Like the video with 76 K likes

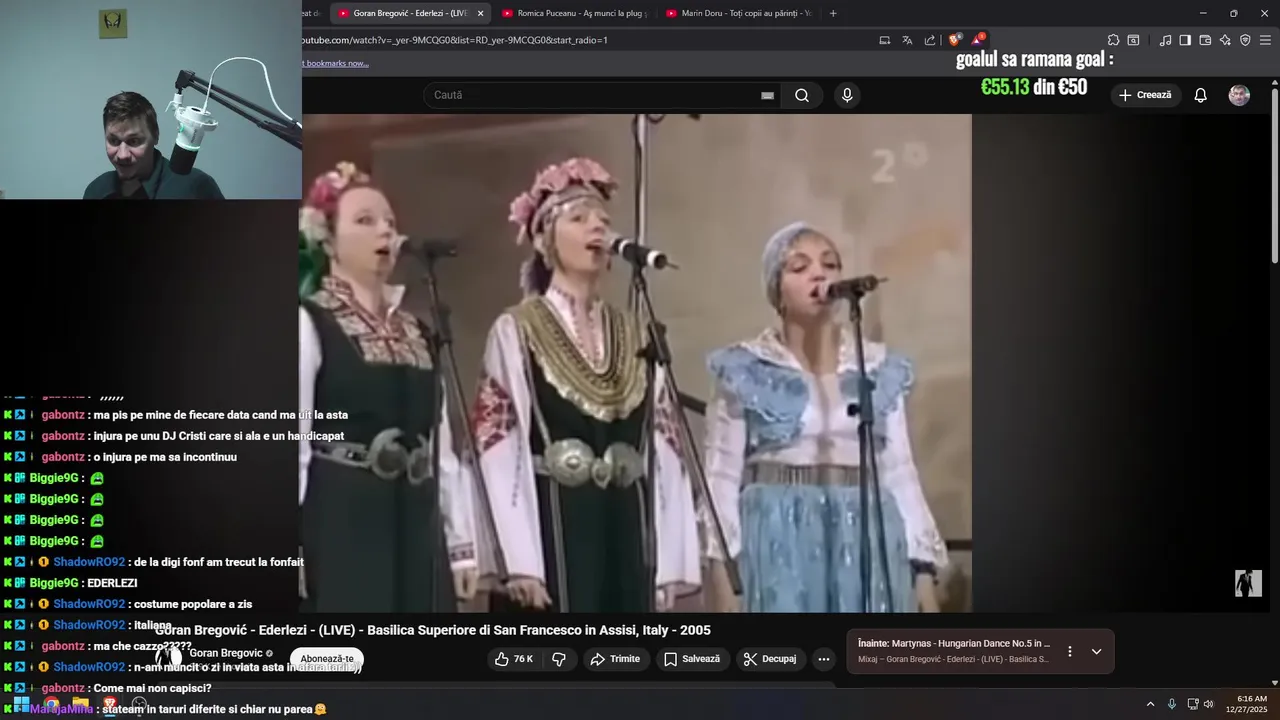514,659
